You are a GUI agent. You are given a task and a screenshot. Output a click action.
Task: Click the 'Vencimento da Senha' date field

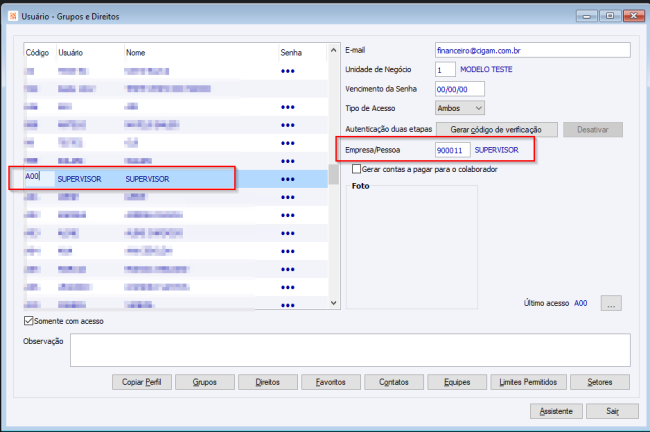click(460, 89)
